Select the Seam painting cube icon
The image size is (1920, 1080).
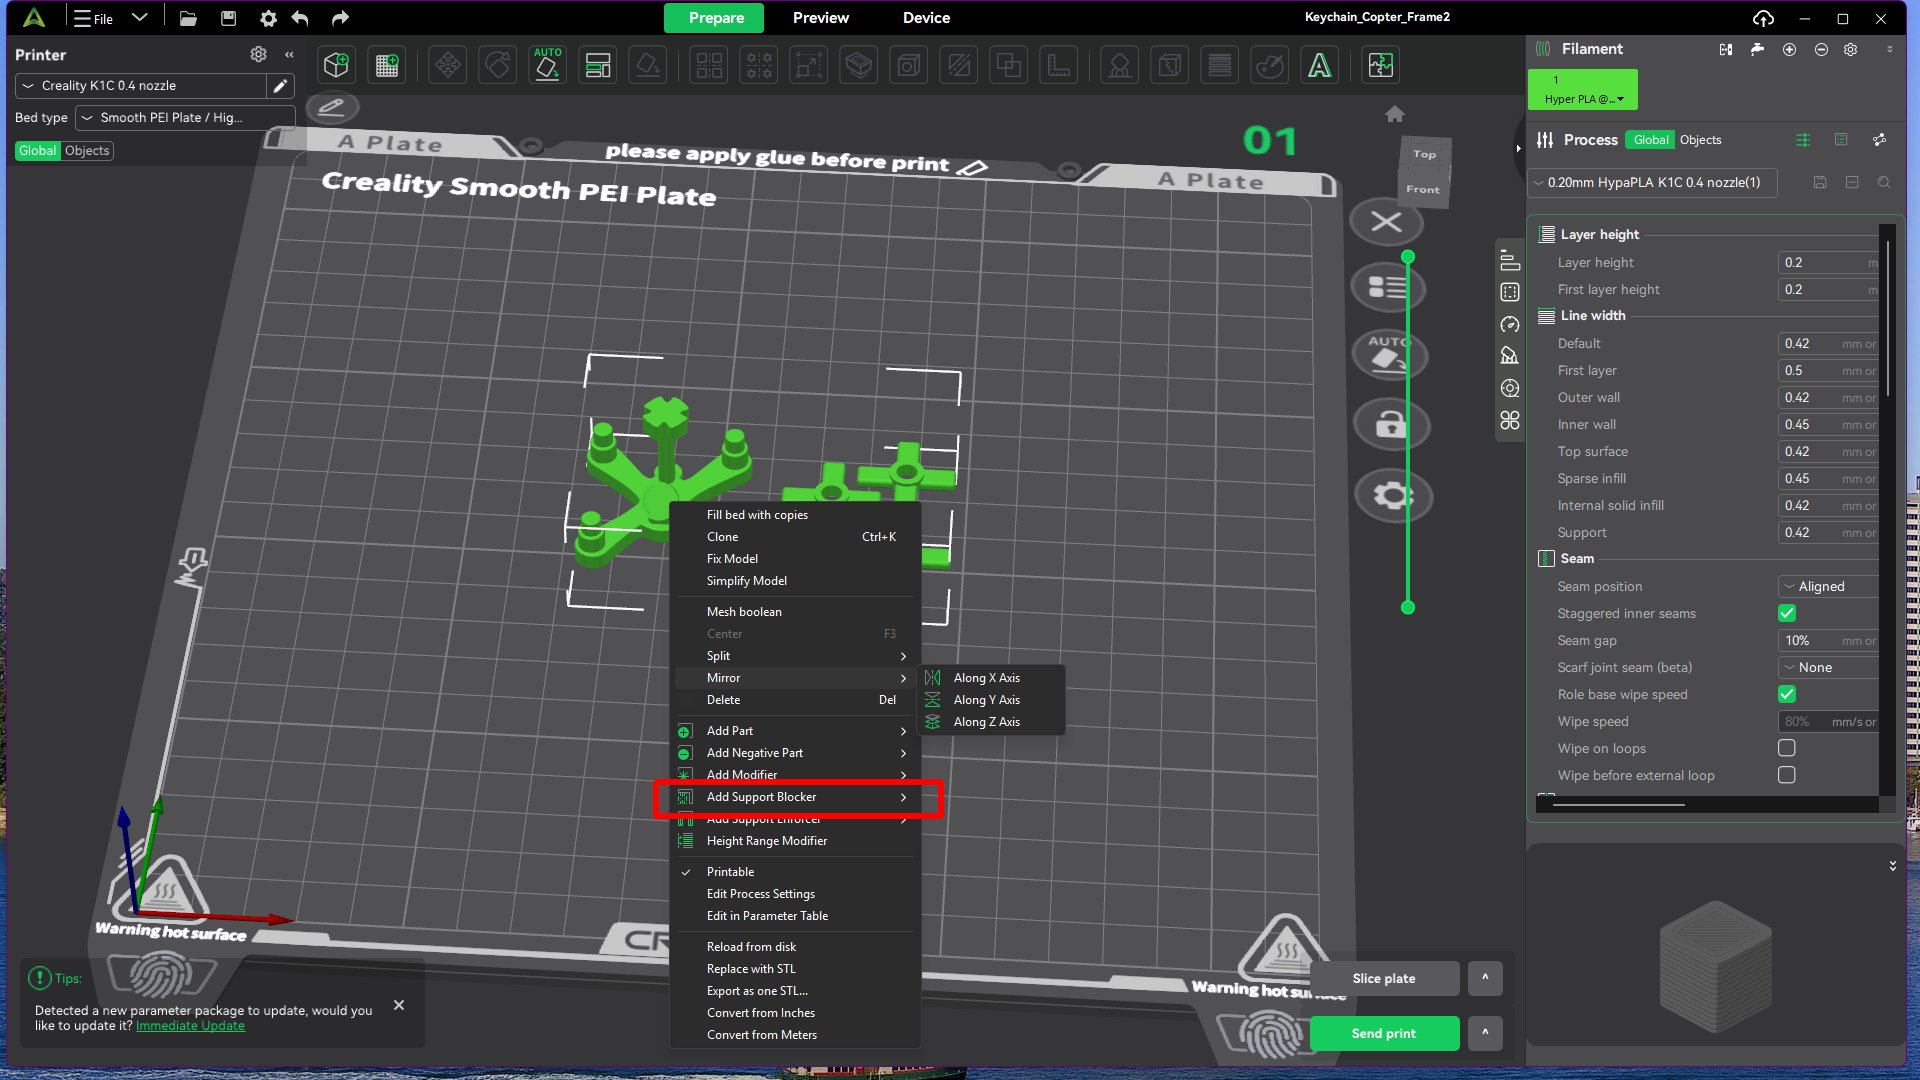pyautogui.click(x=1170, y=66)
